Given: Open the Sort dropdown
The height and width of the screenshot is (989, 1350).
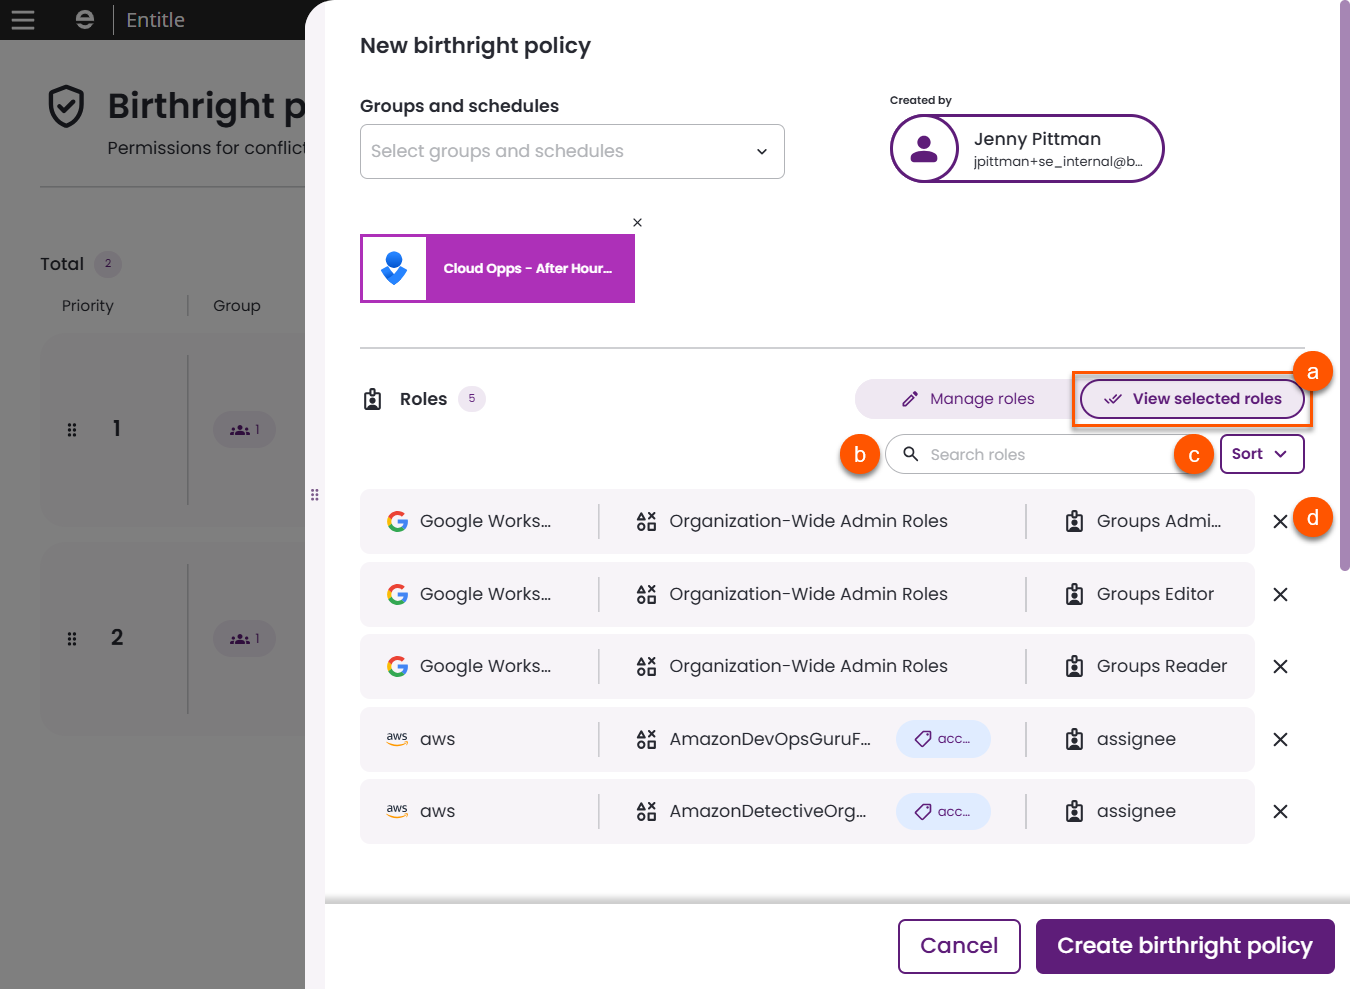Looking at the screenshot, I should tap(1261, 453).
